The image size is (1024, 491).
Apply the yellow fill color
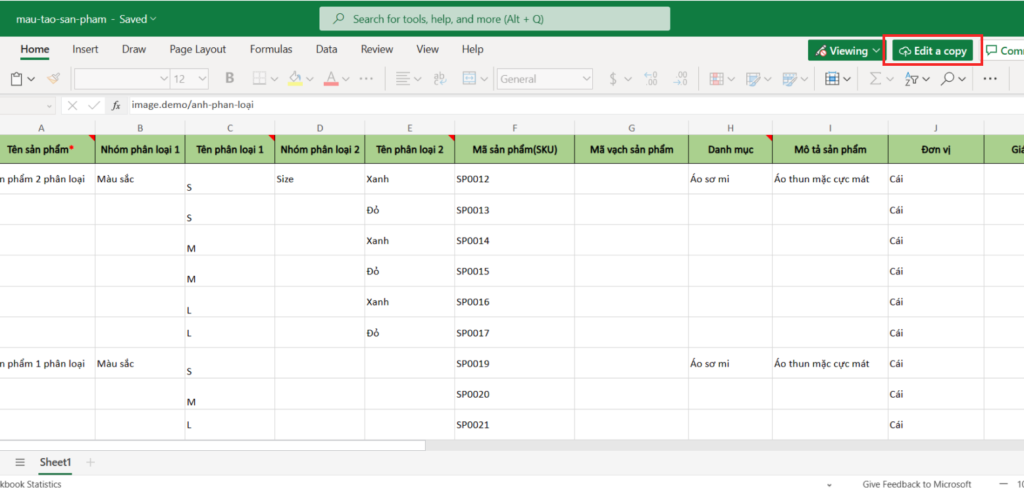(295, 79)
